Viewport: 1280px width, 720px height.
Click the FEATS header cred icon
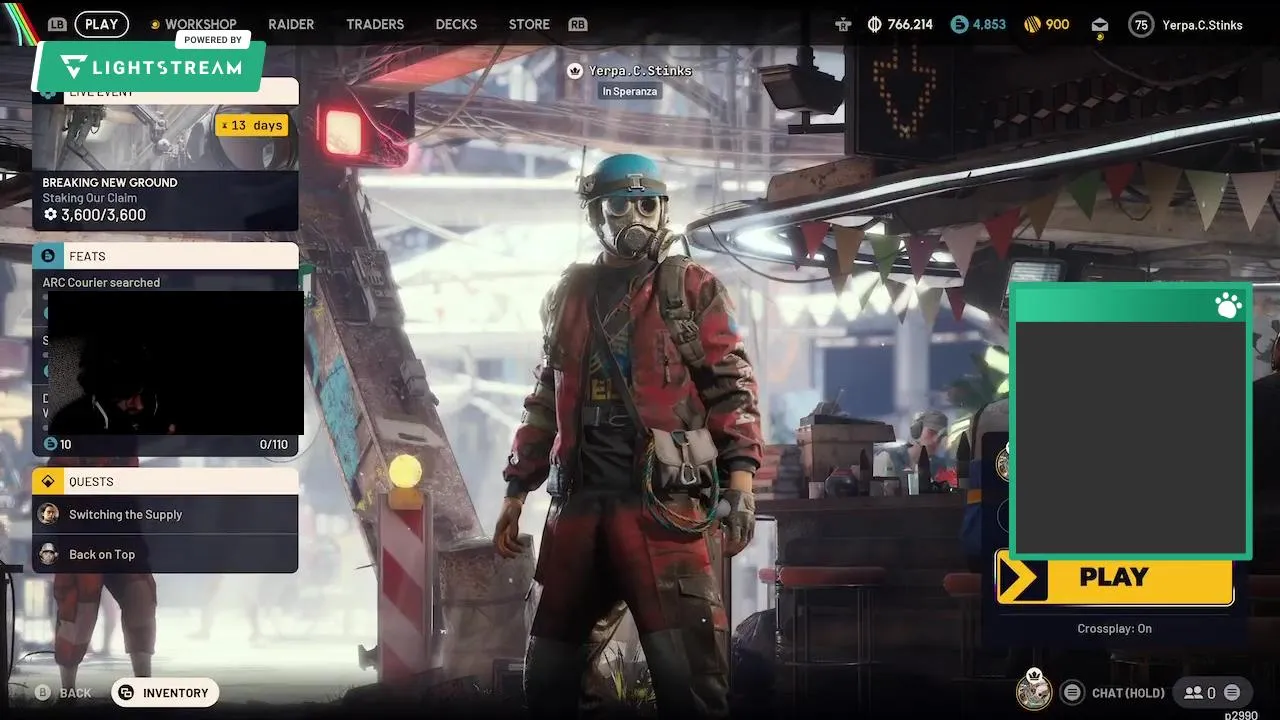47,256
